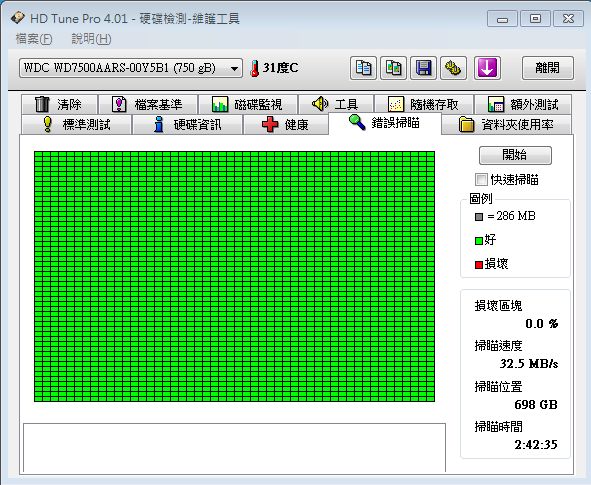Viewport: 591px width, 485px height.
Task: Click the purple down-arrow icon
Action: point(487,68)
